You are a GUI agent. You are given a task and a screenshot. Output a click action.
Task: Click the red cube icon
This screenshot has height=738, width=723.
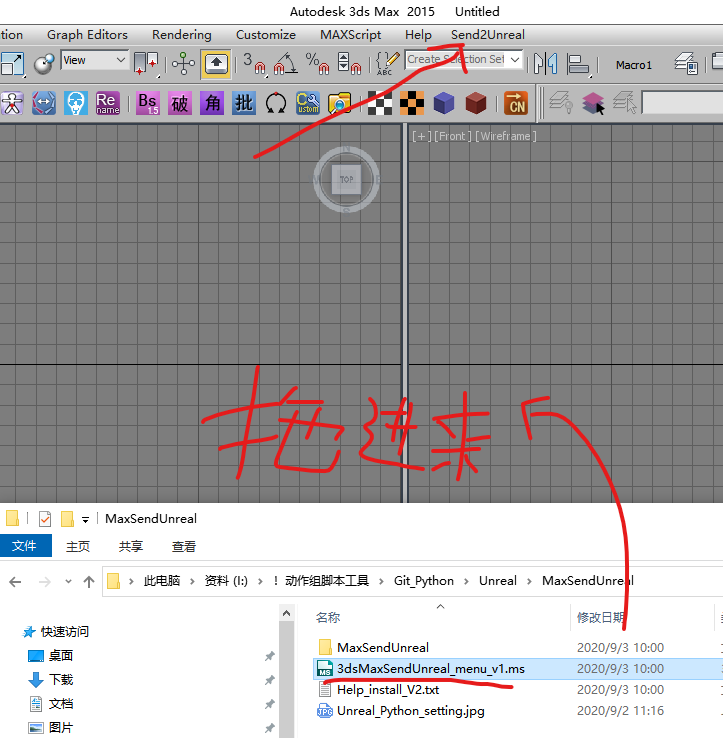pyautogui.click(x=476, y=103)
